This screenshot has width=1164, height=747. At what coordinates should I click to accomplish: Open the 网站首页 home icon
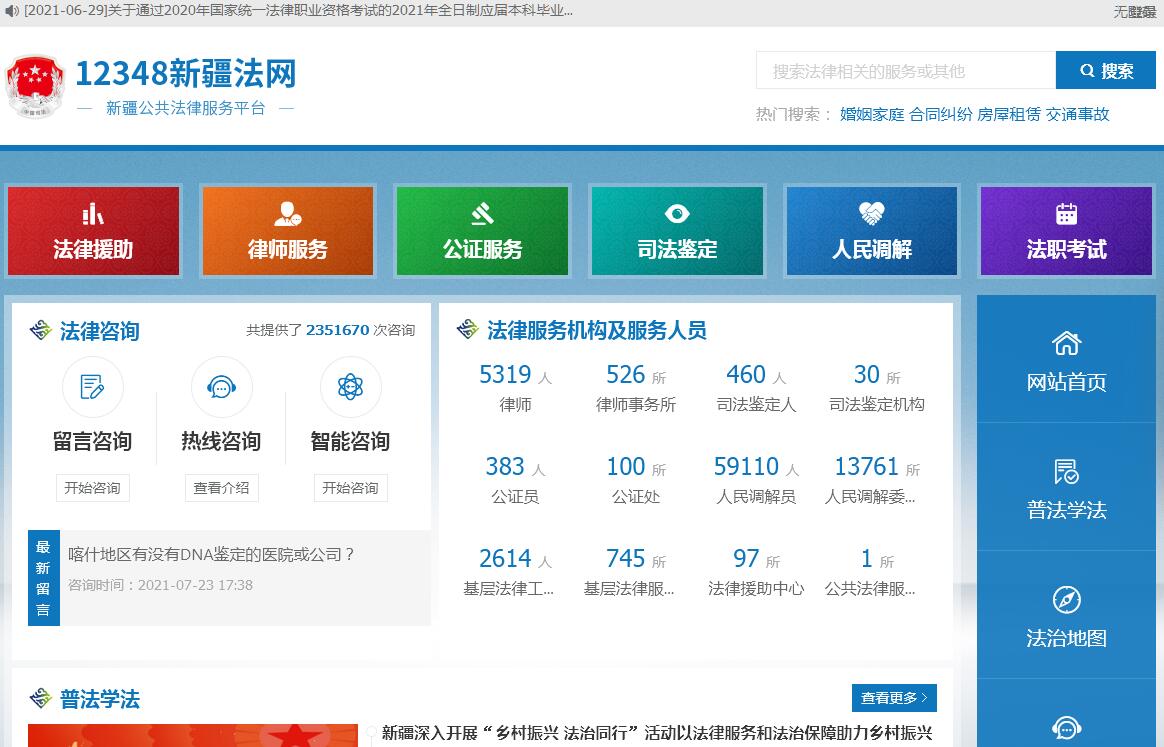[x=1066, y=344]
